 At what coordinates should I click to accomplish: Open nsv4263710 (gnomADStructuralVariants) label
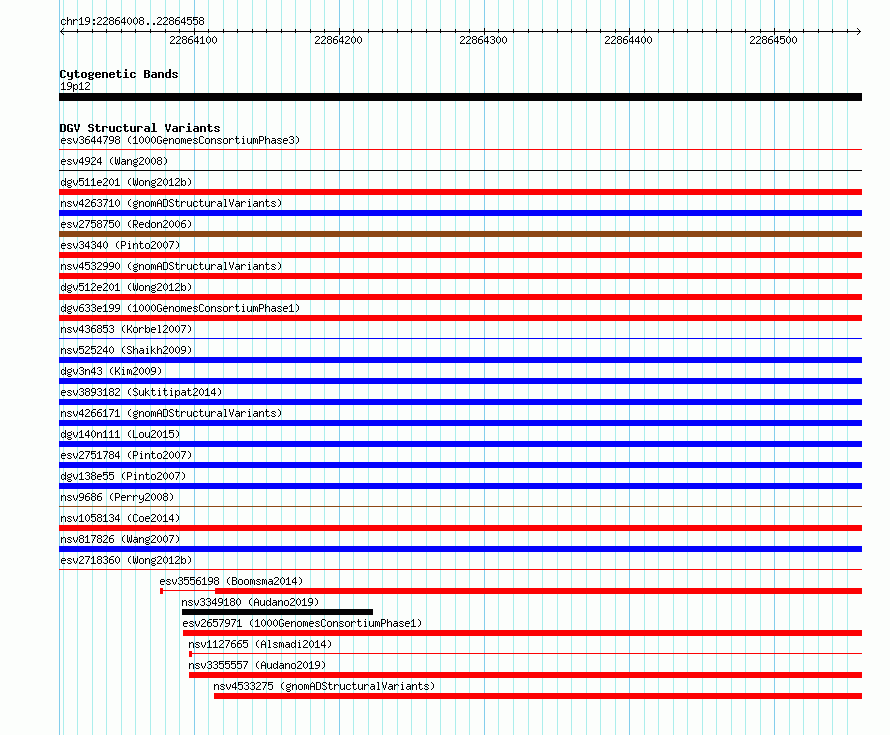171,203
